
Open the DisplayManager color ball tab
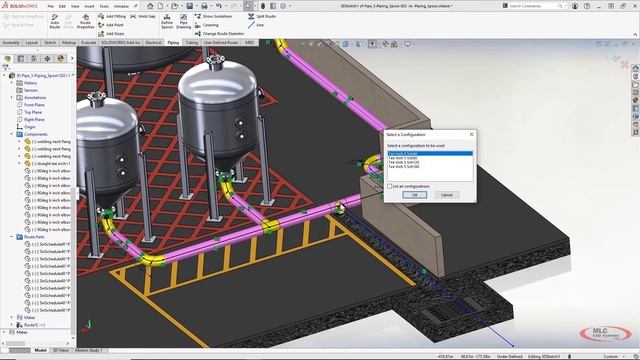pos(61,59)
